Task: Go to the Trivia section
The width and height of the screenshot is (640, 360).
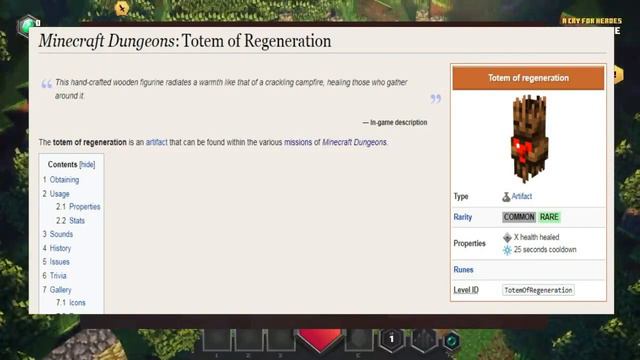Action: click(x=58, y=276)
